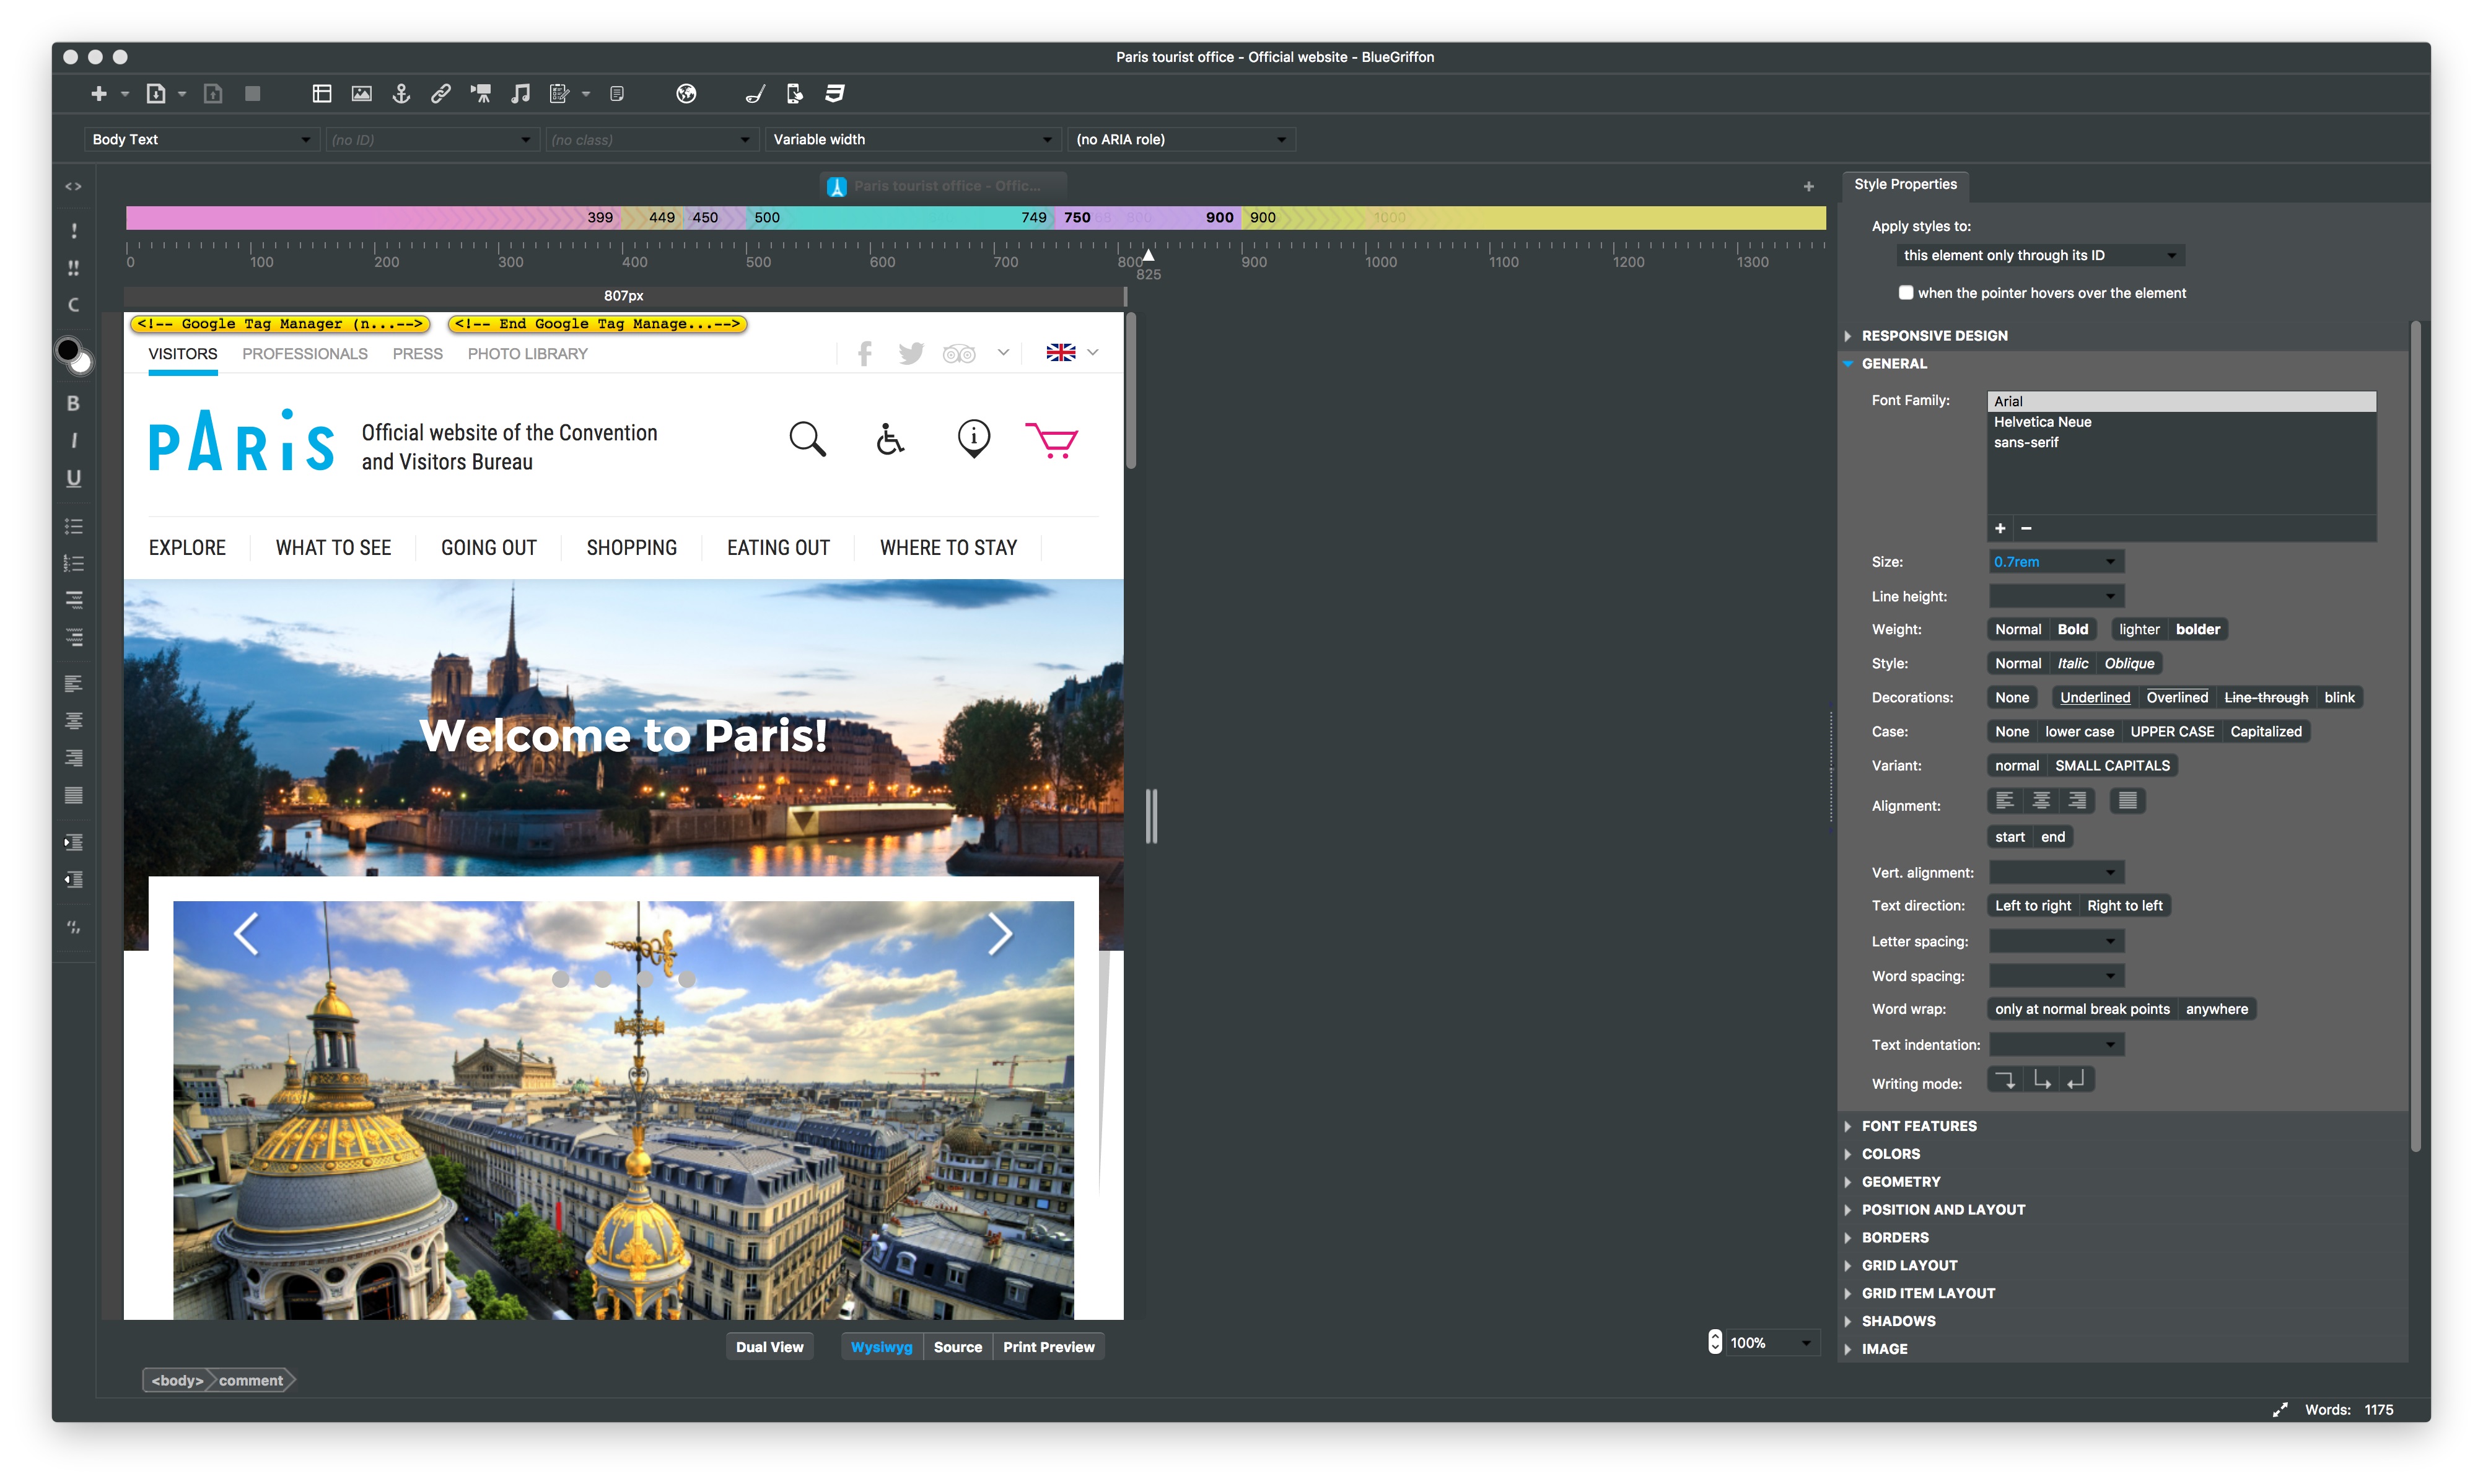Toggle Bold in left formatting sidebar
2483x1484 pixels.
73,403
